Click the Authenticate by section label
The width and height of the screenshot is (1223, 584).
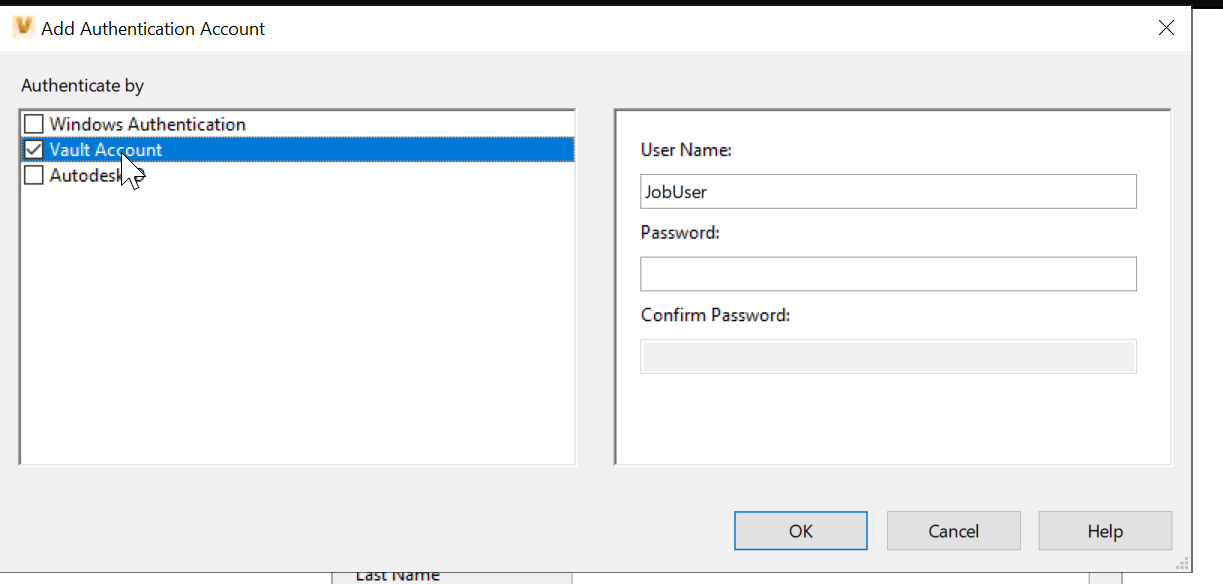[x=81, y=85]
